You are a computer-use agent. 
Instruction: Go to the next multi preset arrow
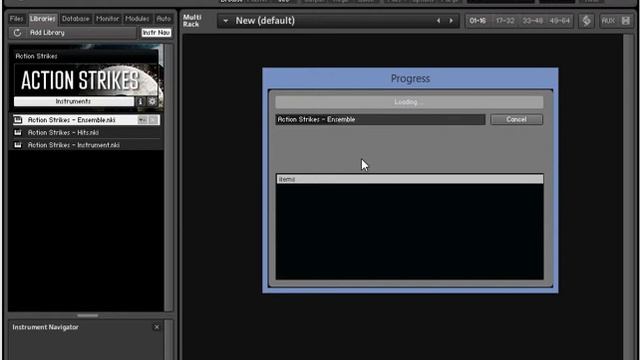pyautogui.click(x=451, y=21)
